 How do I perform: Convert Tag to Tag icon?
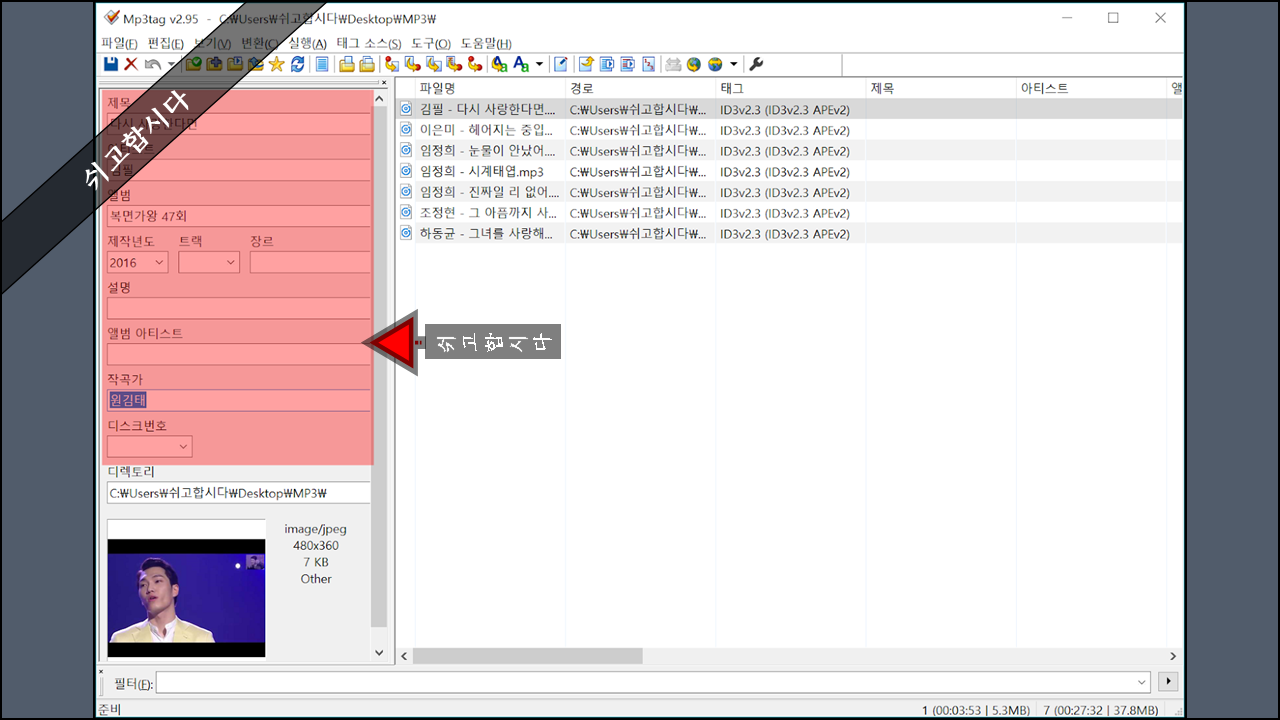[x=474, y=64]
